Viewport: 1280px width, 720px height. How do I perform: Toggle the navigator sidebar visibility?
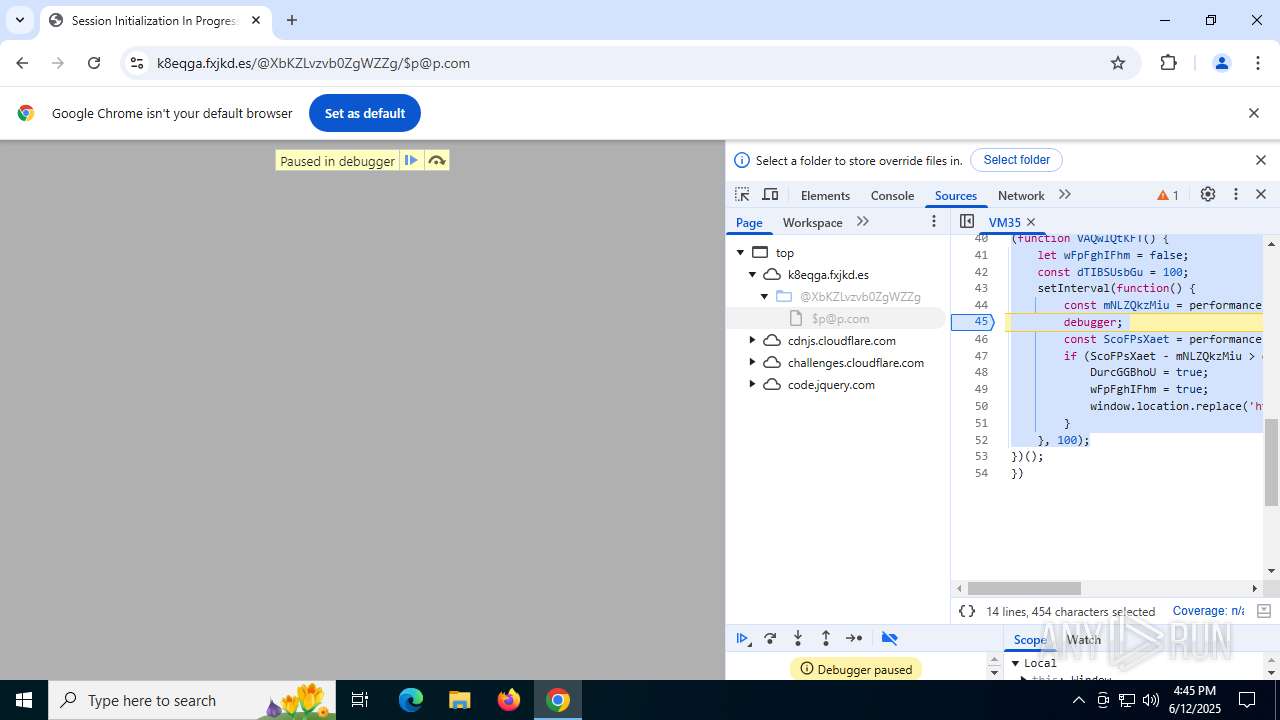coord(967,222)
